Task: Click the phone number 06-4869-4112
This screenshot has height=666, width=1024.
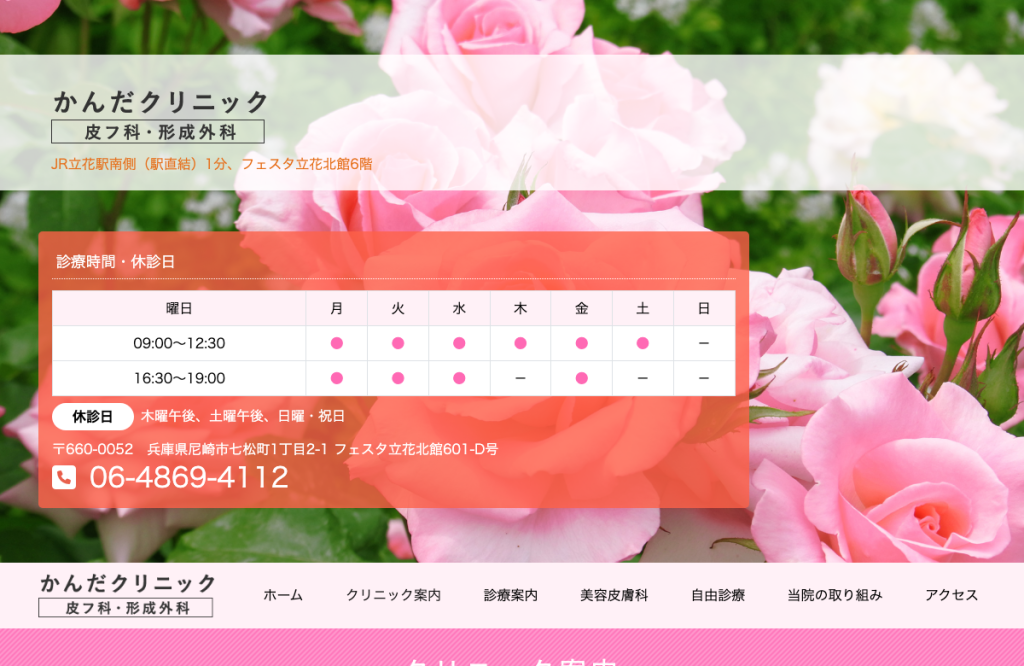Action: click(189, 477)
